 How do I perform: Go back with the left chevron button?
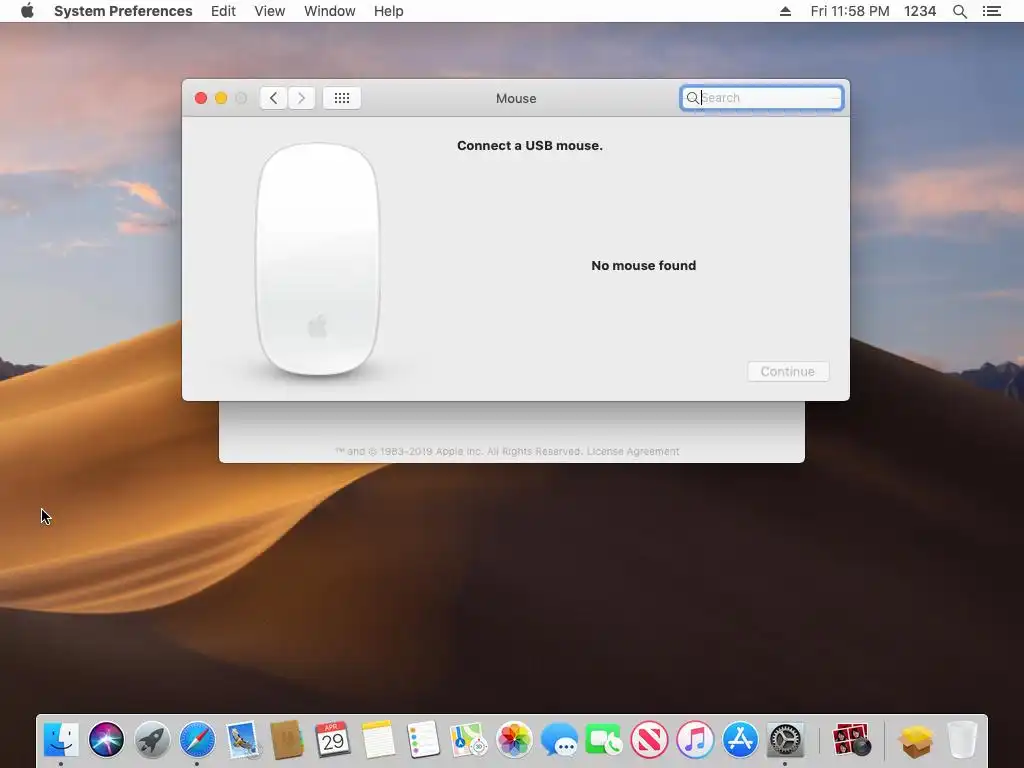(274, 98)
